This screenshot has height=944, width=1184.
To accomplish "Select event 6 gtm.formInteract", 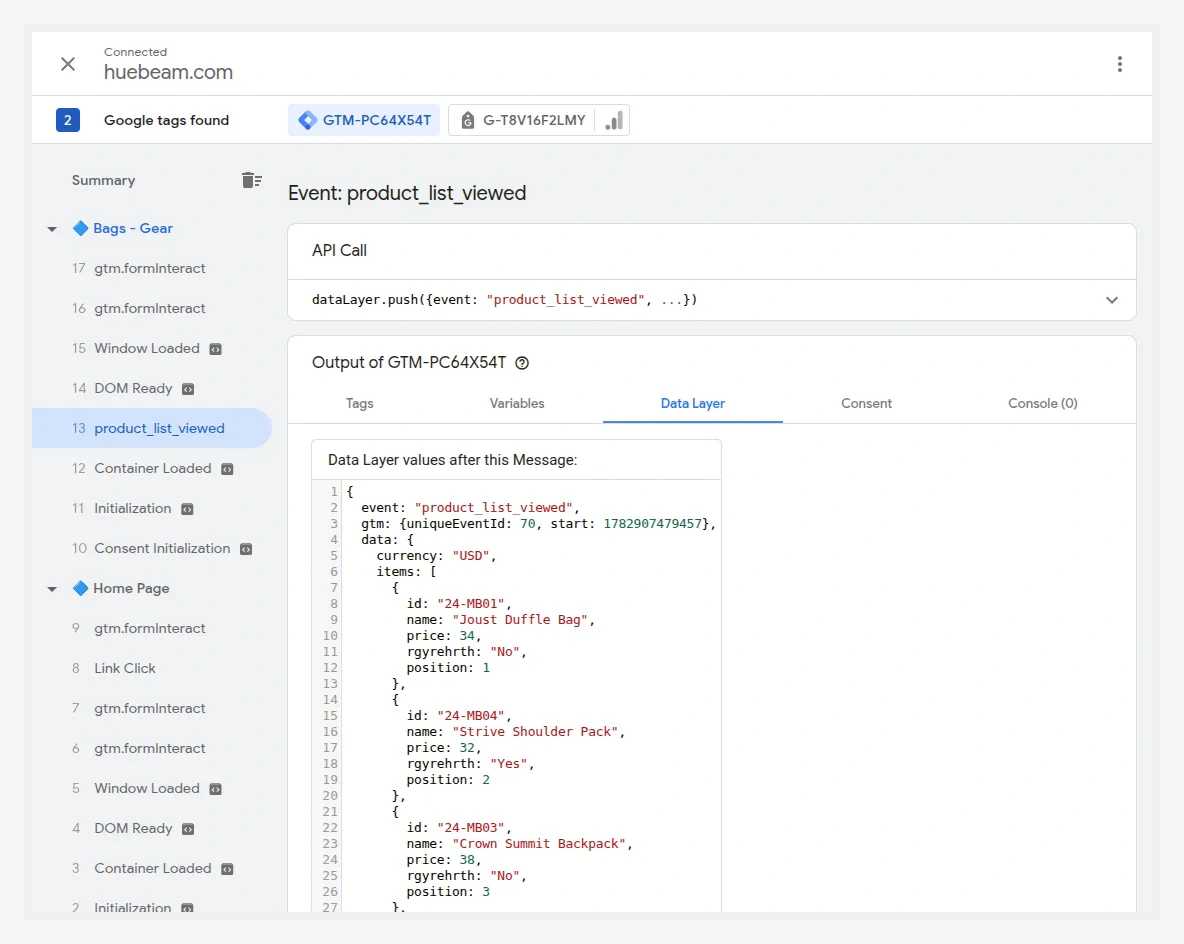I will [x=151, y=748].
